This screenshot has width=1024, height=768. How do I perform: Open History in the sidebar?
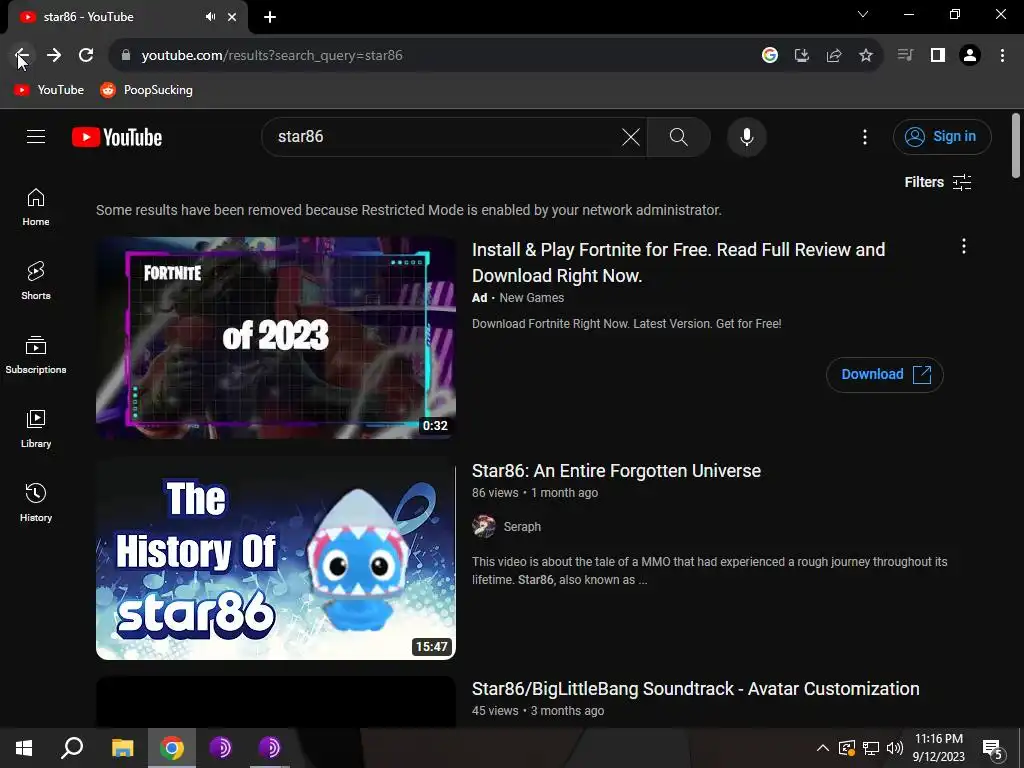coord(36,502)
